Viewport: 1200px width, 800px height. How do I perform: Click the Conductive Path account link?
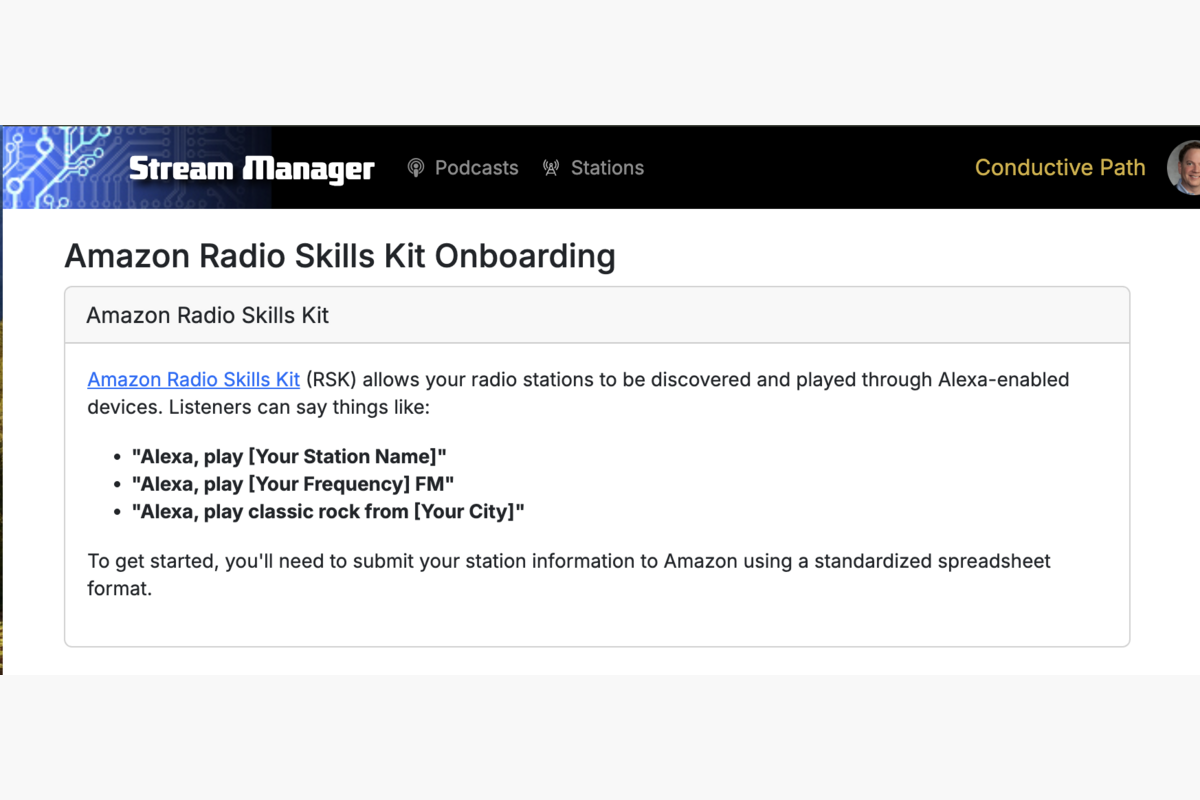click(x=1060, y=168)
